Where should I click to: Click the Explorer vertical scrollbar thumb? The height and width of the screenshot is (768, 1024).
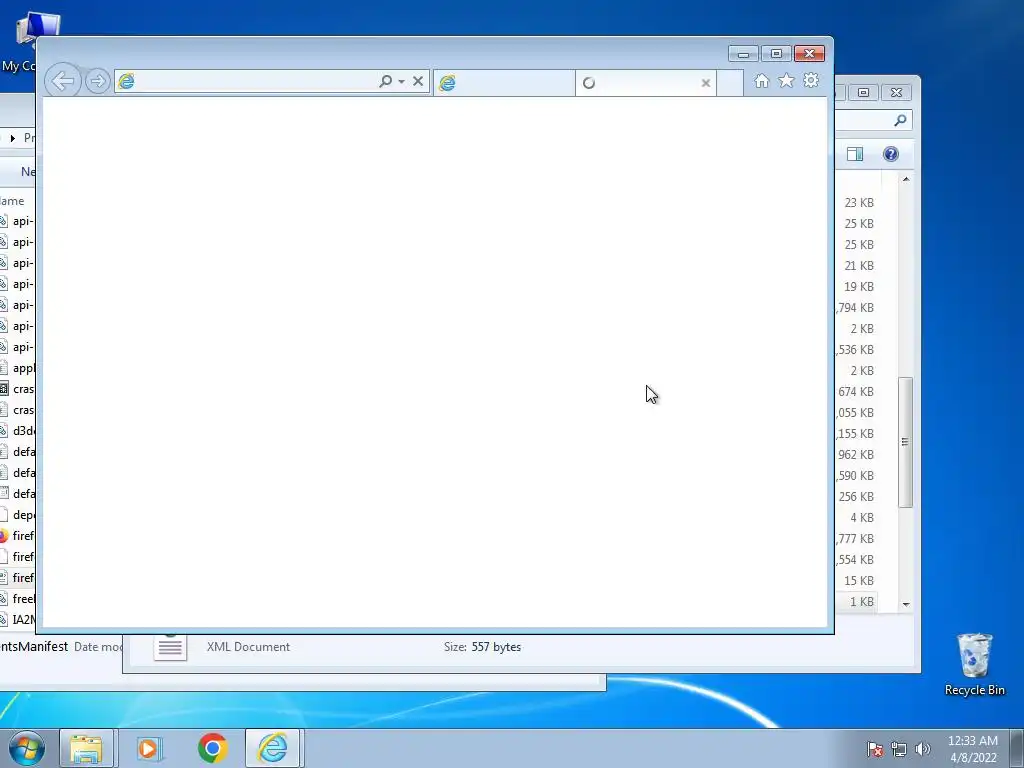(905, 442)
